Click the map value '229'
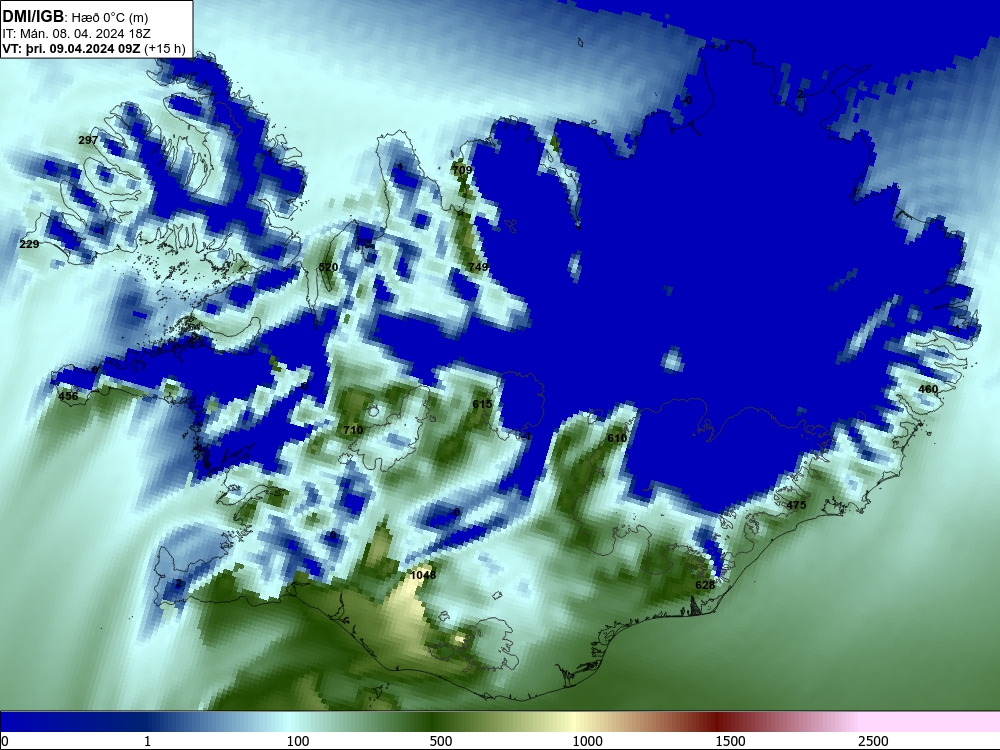This screenshot has height=750, width=1000. pos(29,244)
